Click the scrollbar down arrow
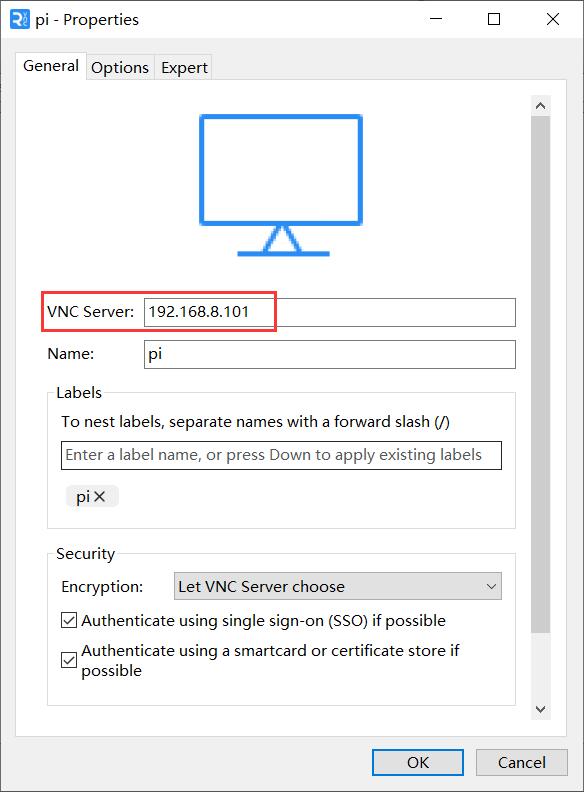 click(541, 709)
